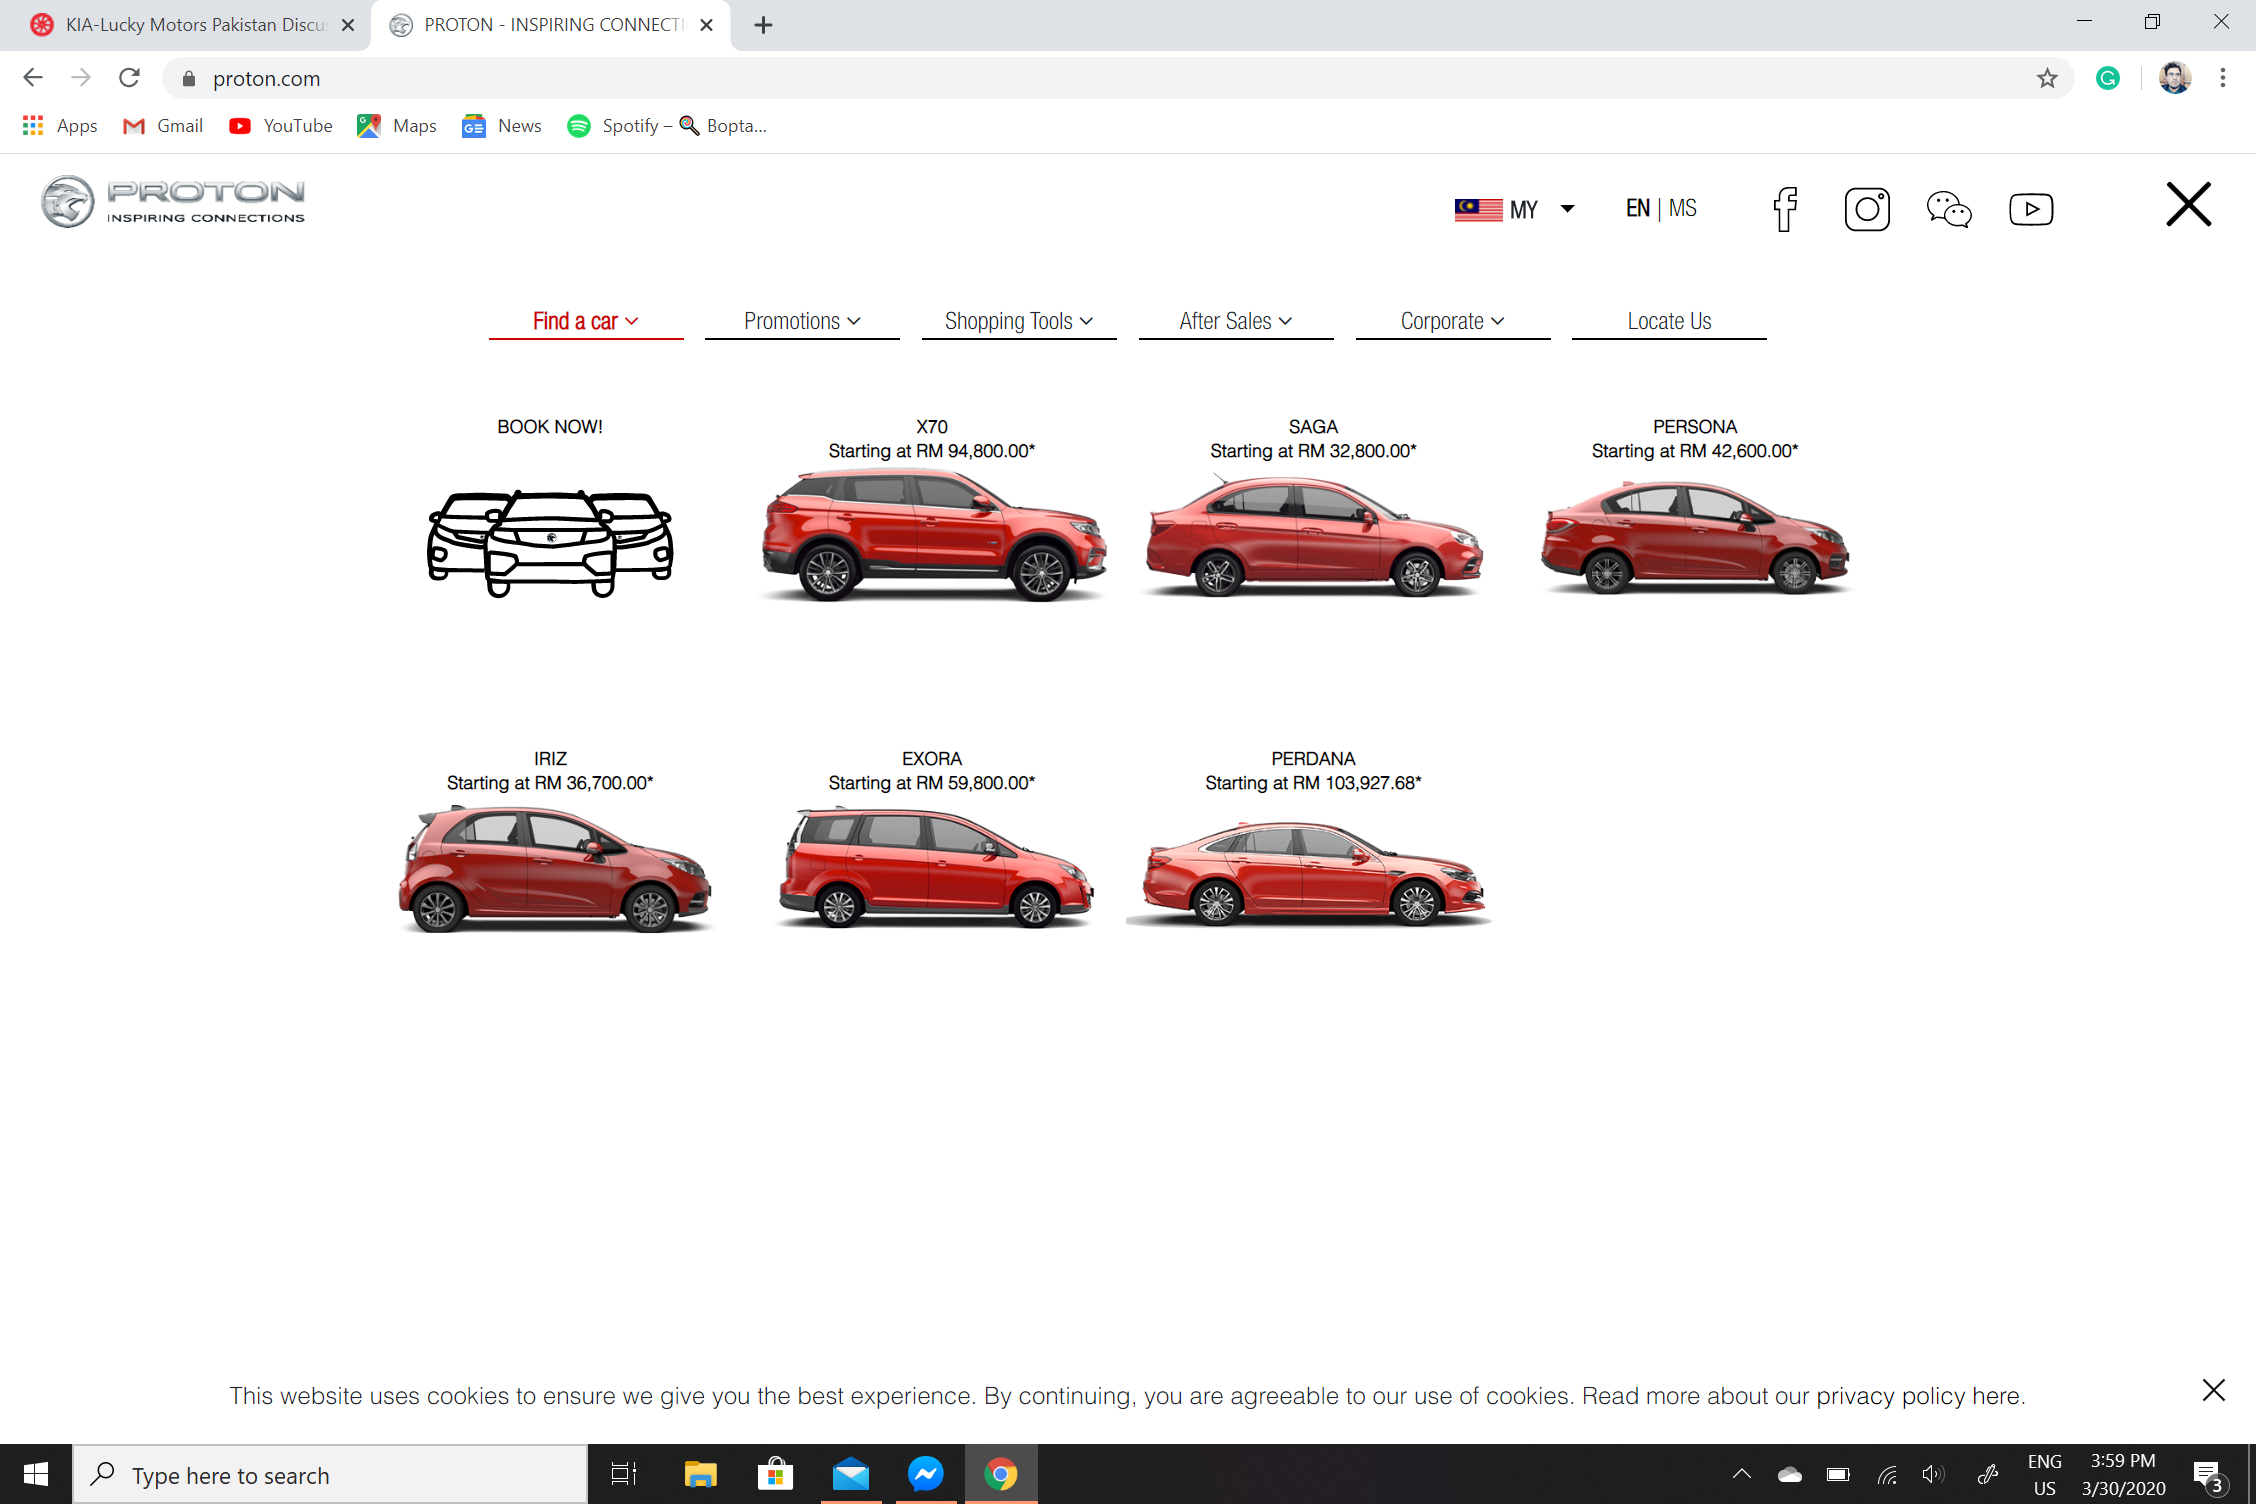Click Starting at RM 32,800.00* price
The image size is (2256, 1504).
pyautogui.click(x=1313, y=451)
